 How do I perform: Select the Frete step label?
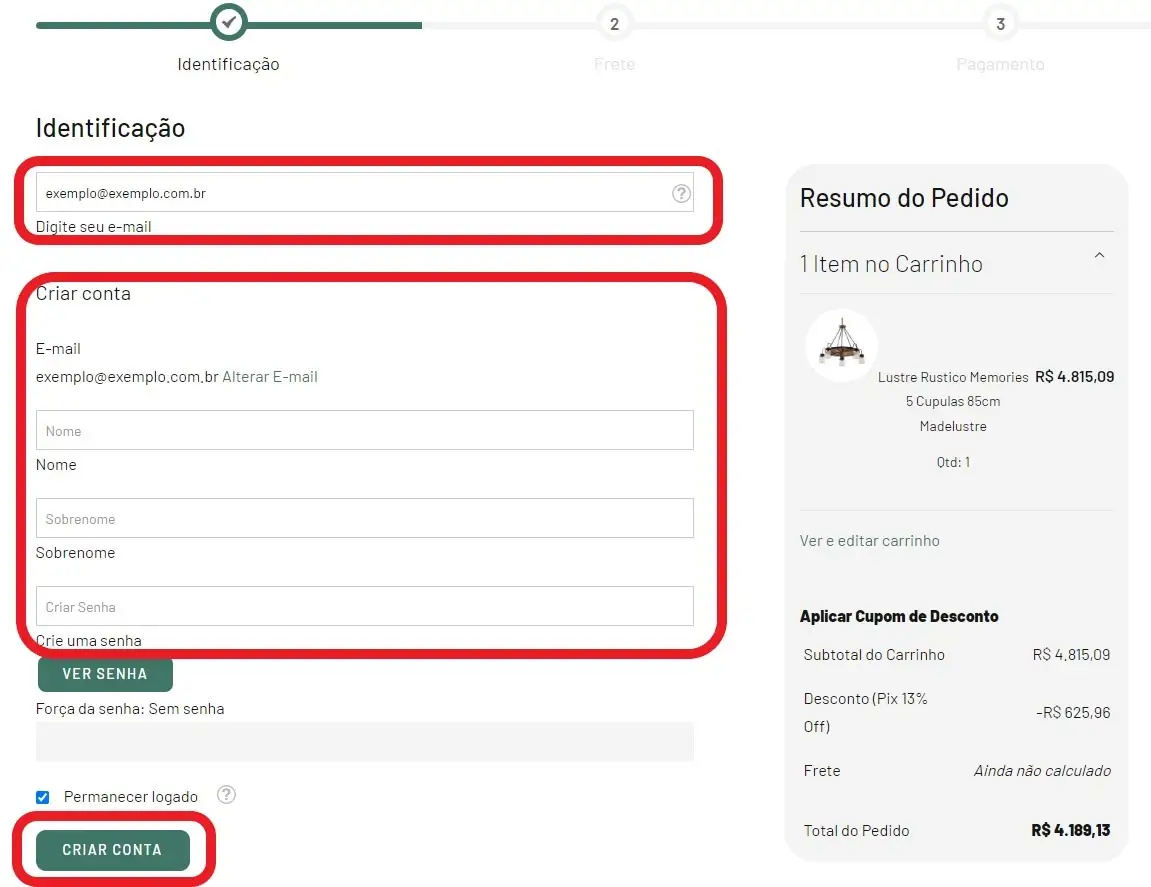click(614, 64)
